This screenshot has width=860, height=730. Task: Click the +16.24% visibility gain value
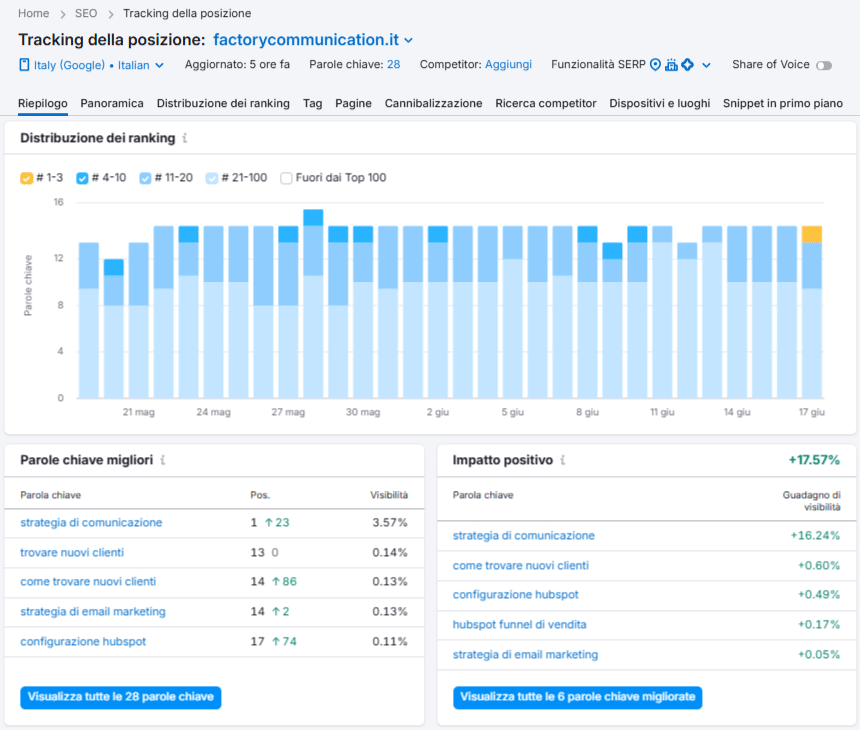coord(815,536)
